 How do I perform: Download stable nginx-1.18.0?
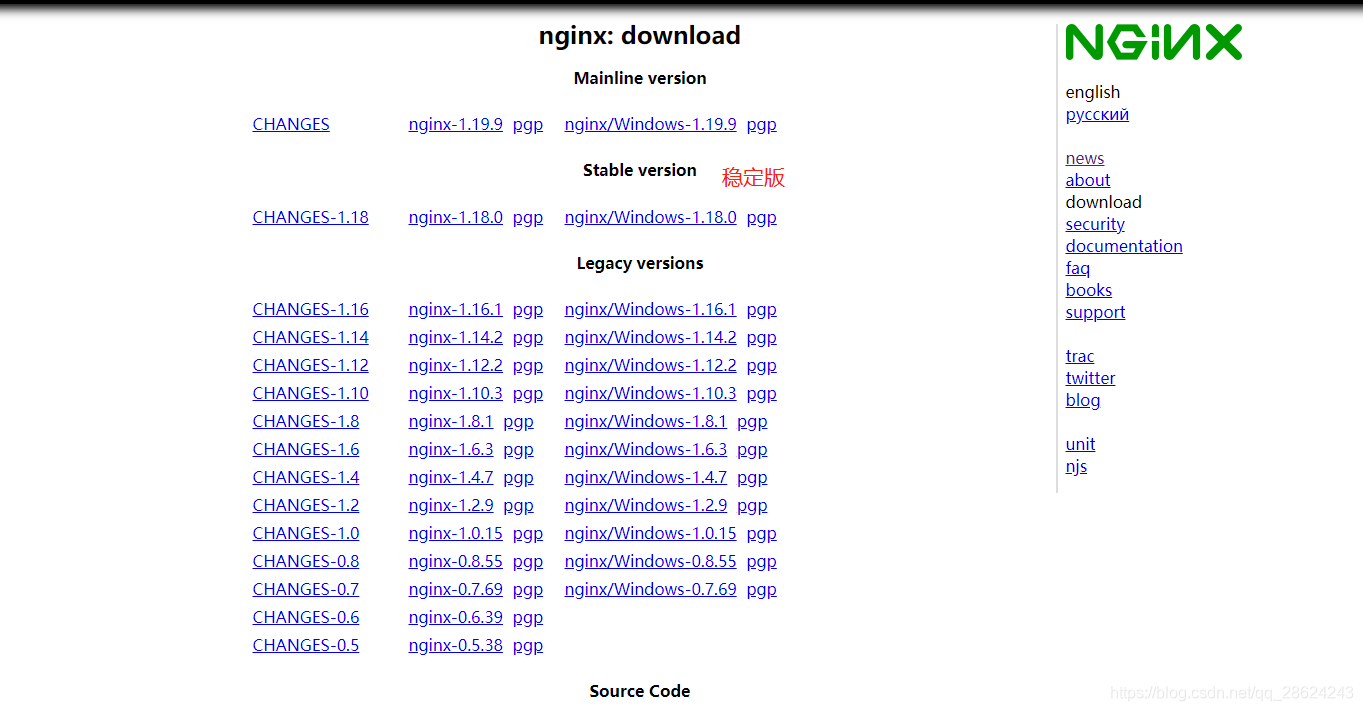tap(455, 217)
